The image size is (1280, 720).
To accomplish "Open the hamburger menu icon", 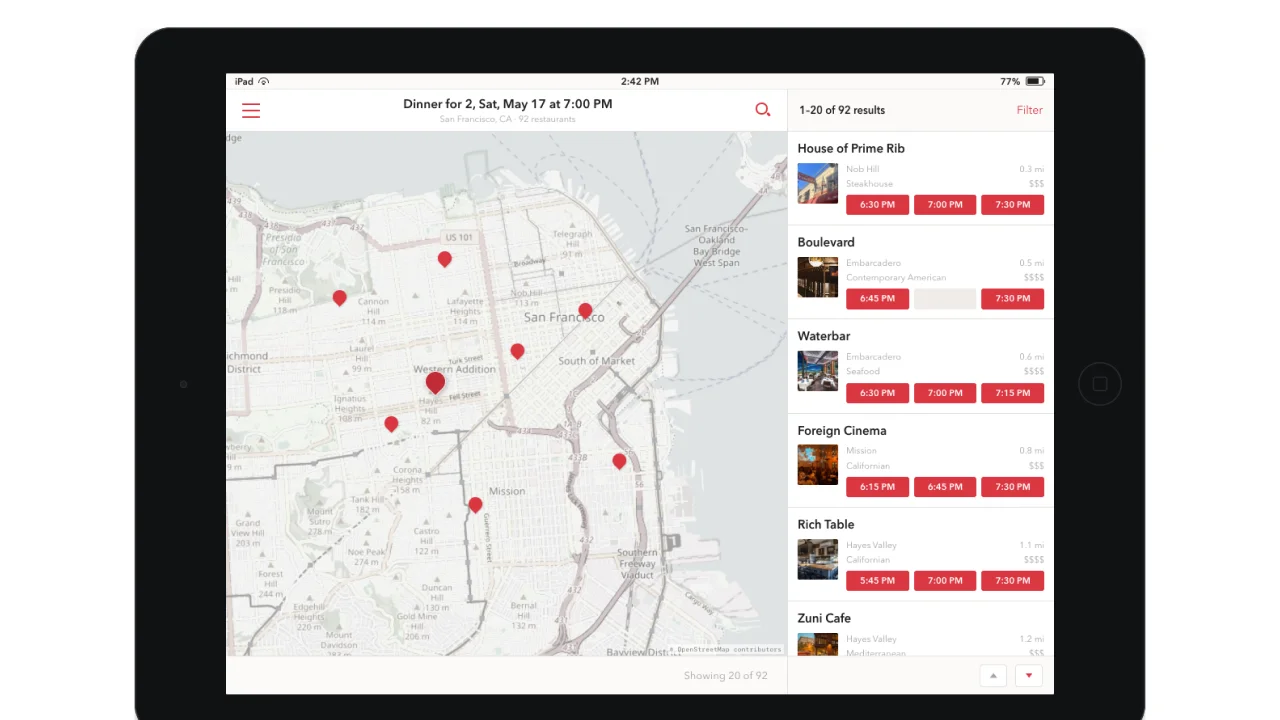I will tap(251, 111).
